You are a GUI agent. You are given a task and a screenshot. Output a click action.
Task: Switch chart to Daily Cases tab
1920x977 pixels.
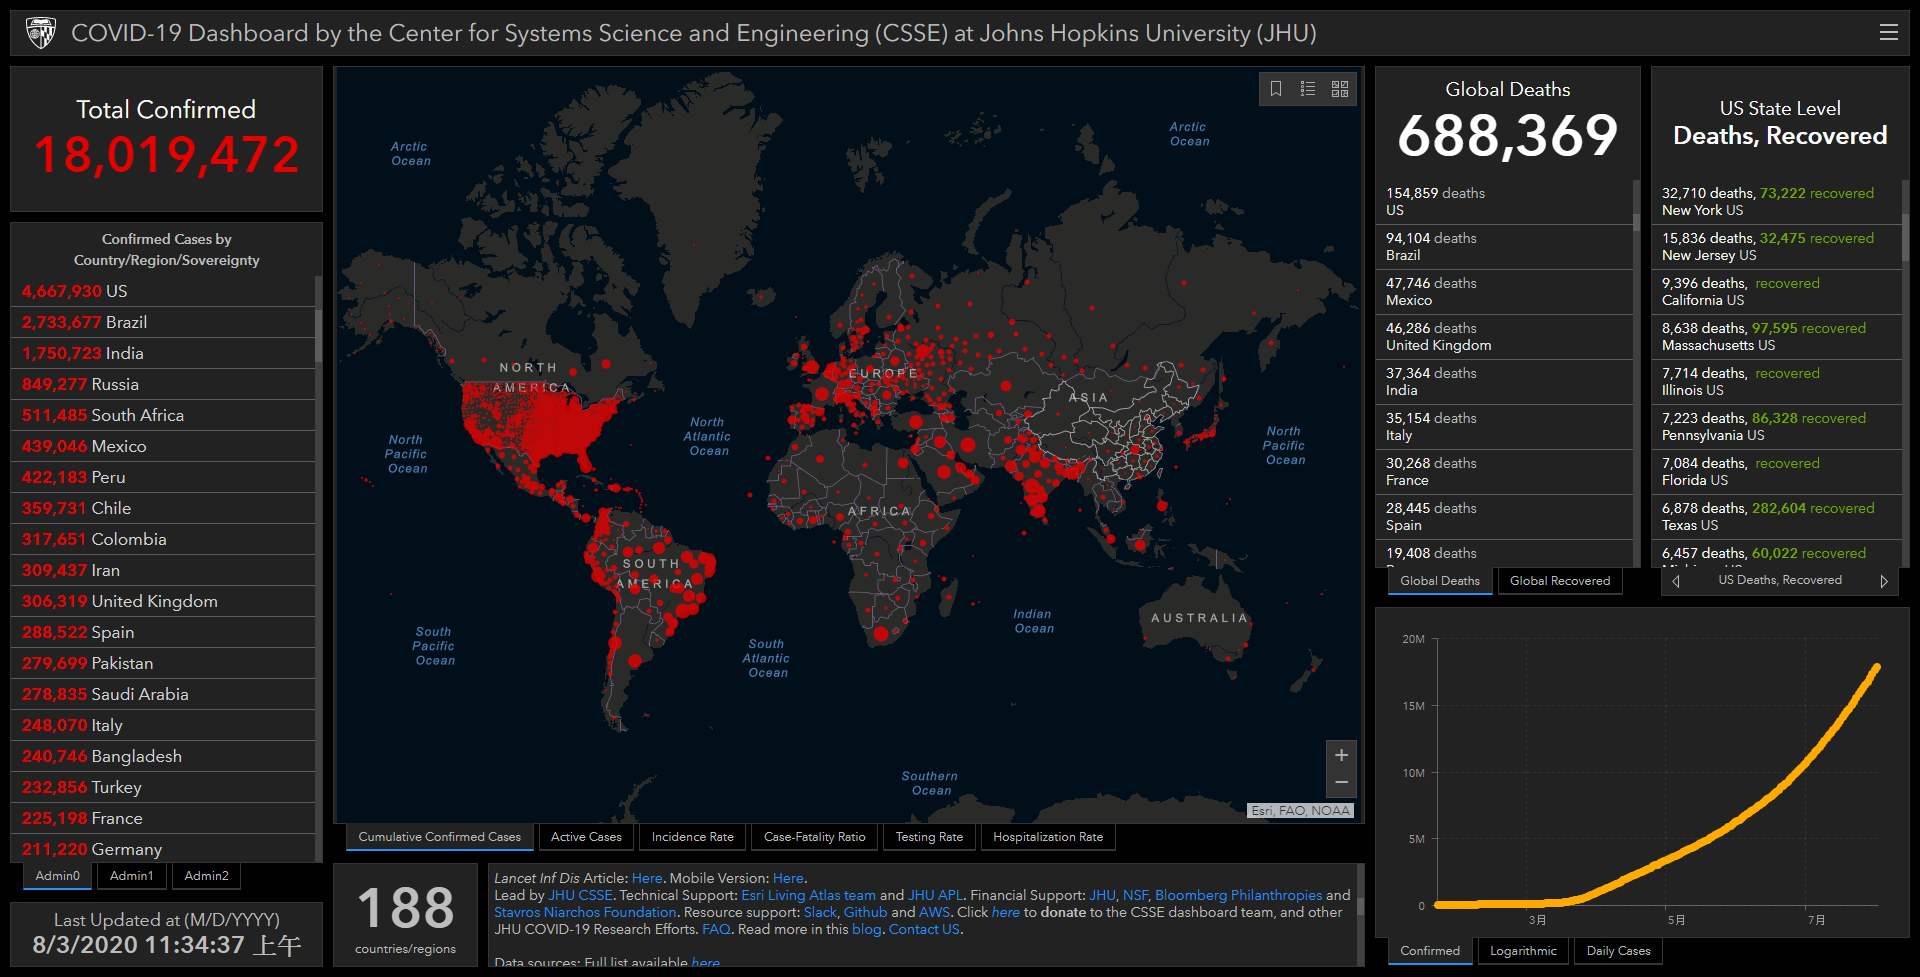[x=1618, y=951]
